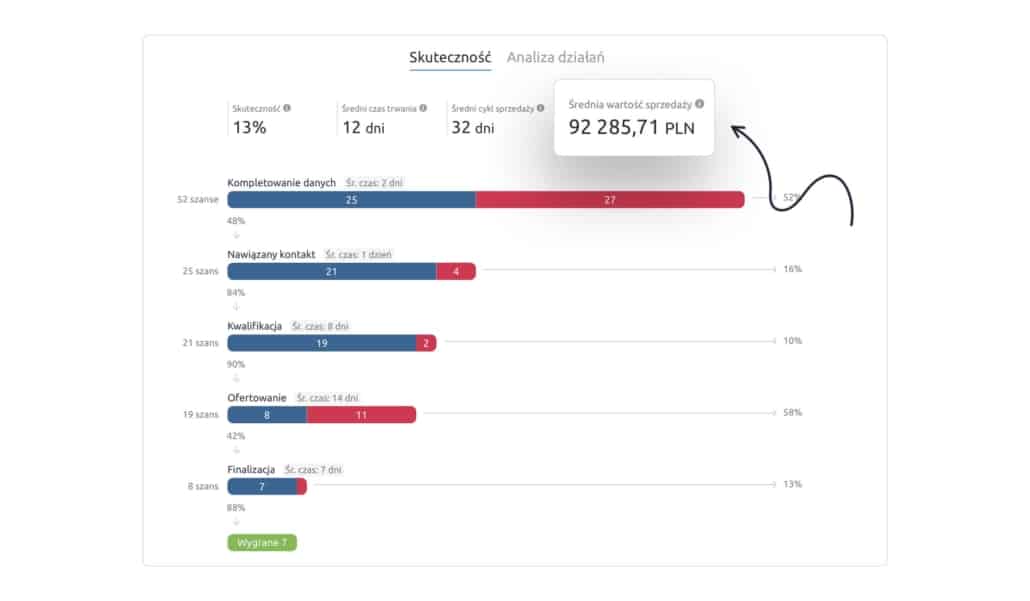Click the 92 285,71 PLN value
Viewport: 1030px width, 601px height.
(631, 127)
